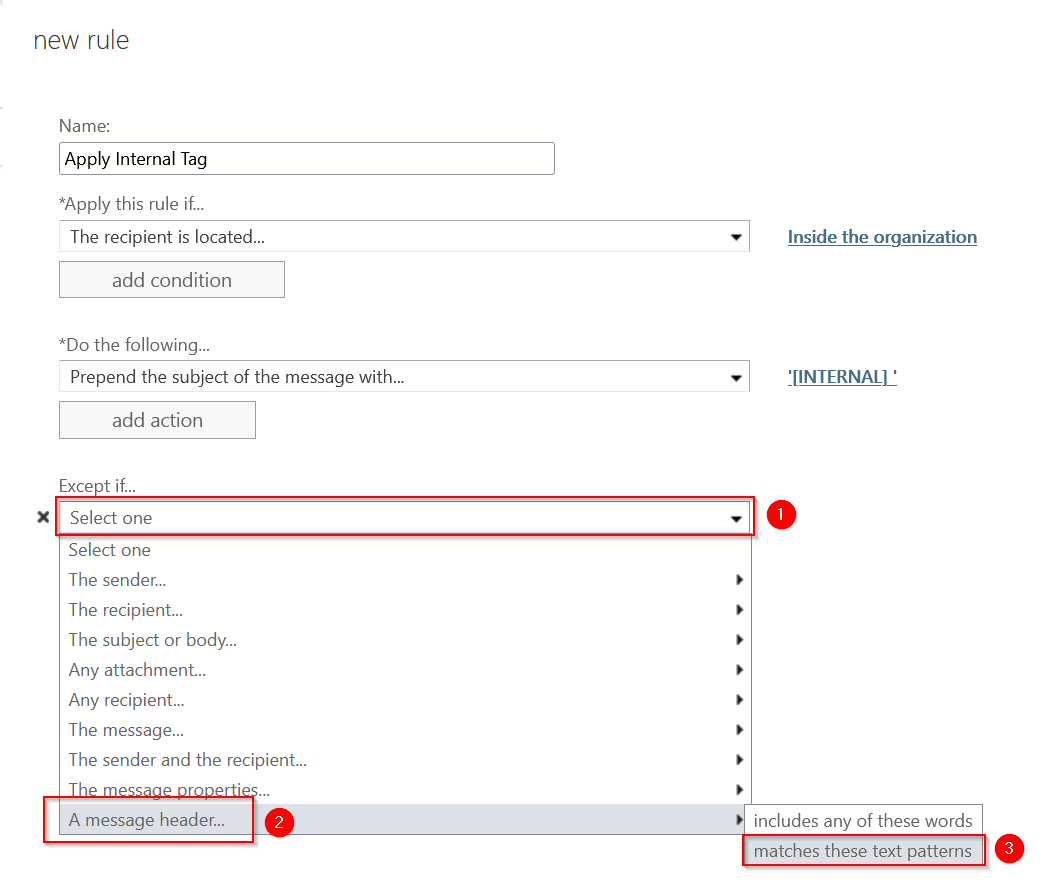Select 'The sender and the recipient...' option

pos(188,760)
